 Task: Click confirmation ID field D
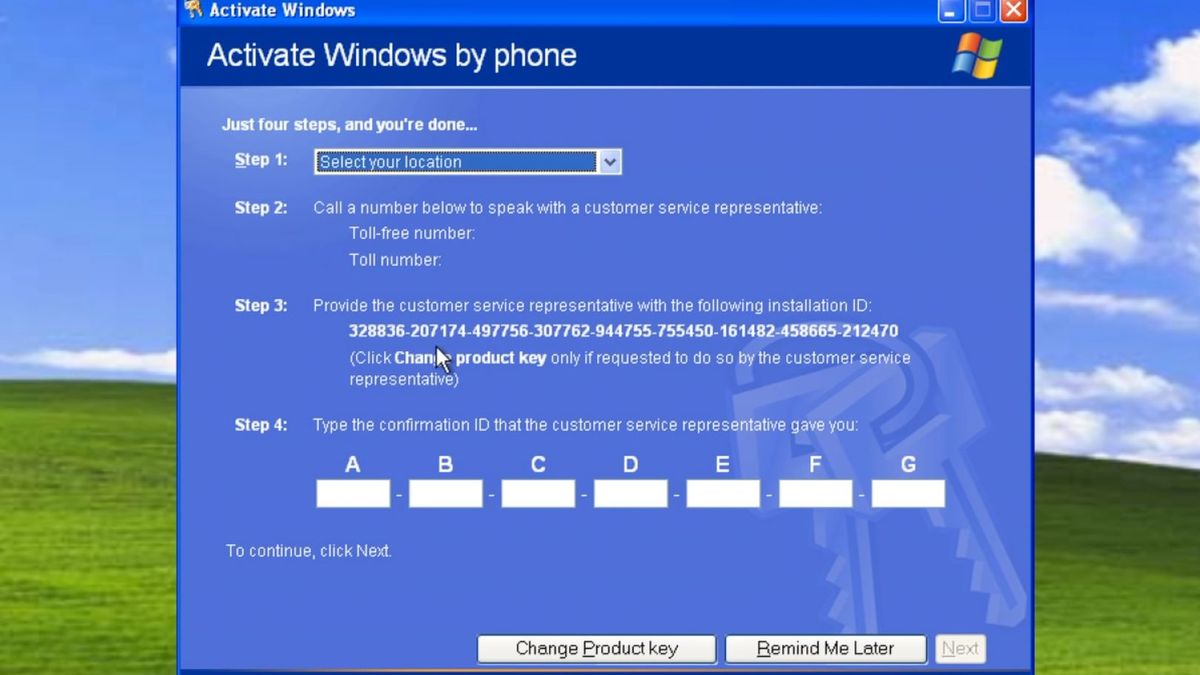pyautogui.click(x=631, y=493)
